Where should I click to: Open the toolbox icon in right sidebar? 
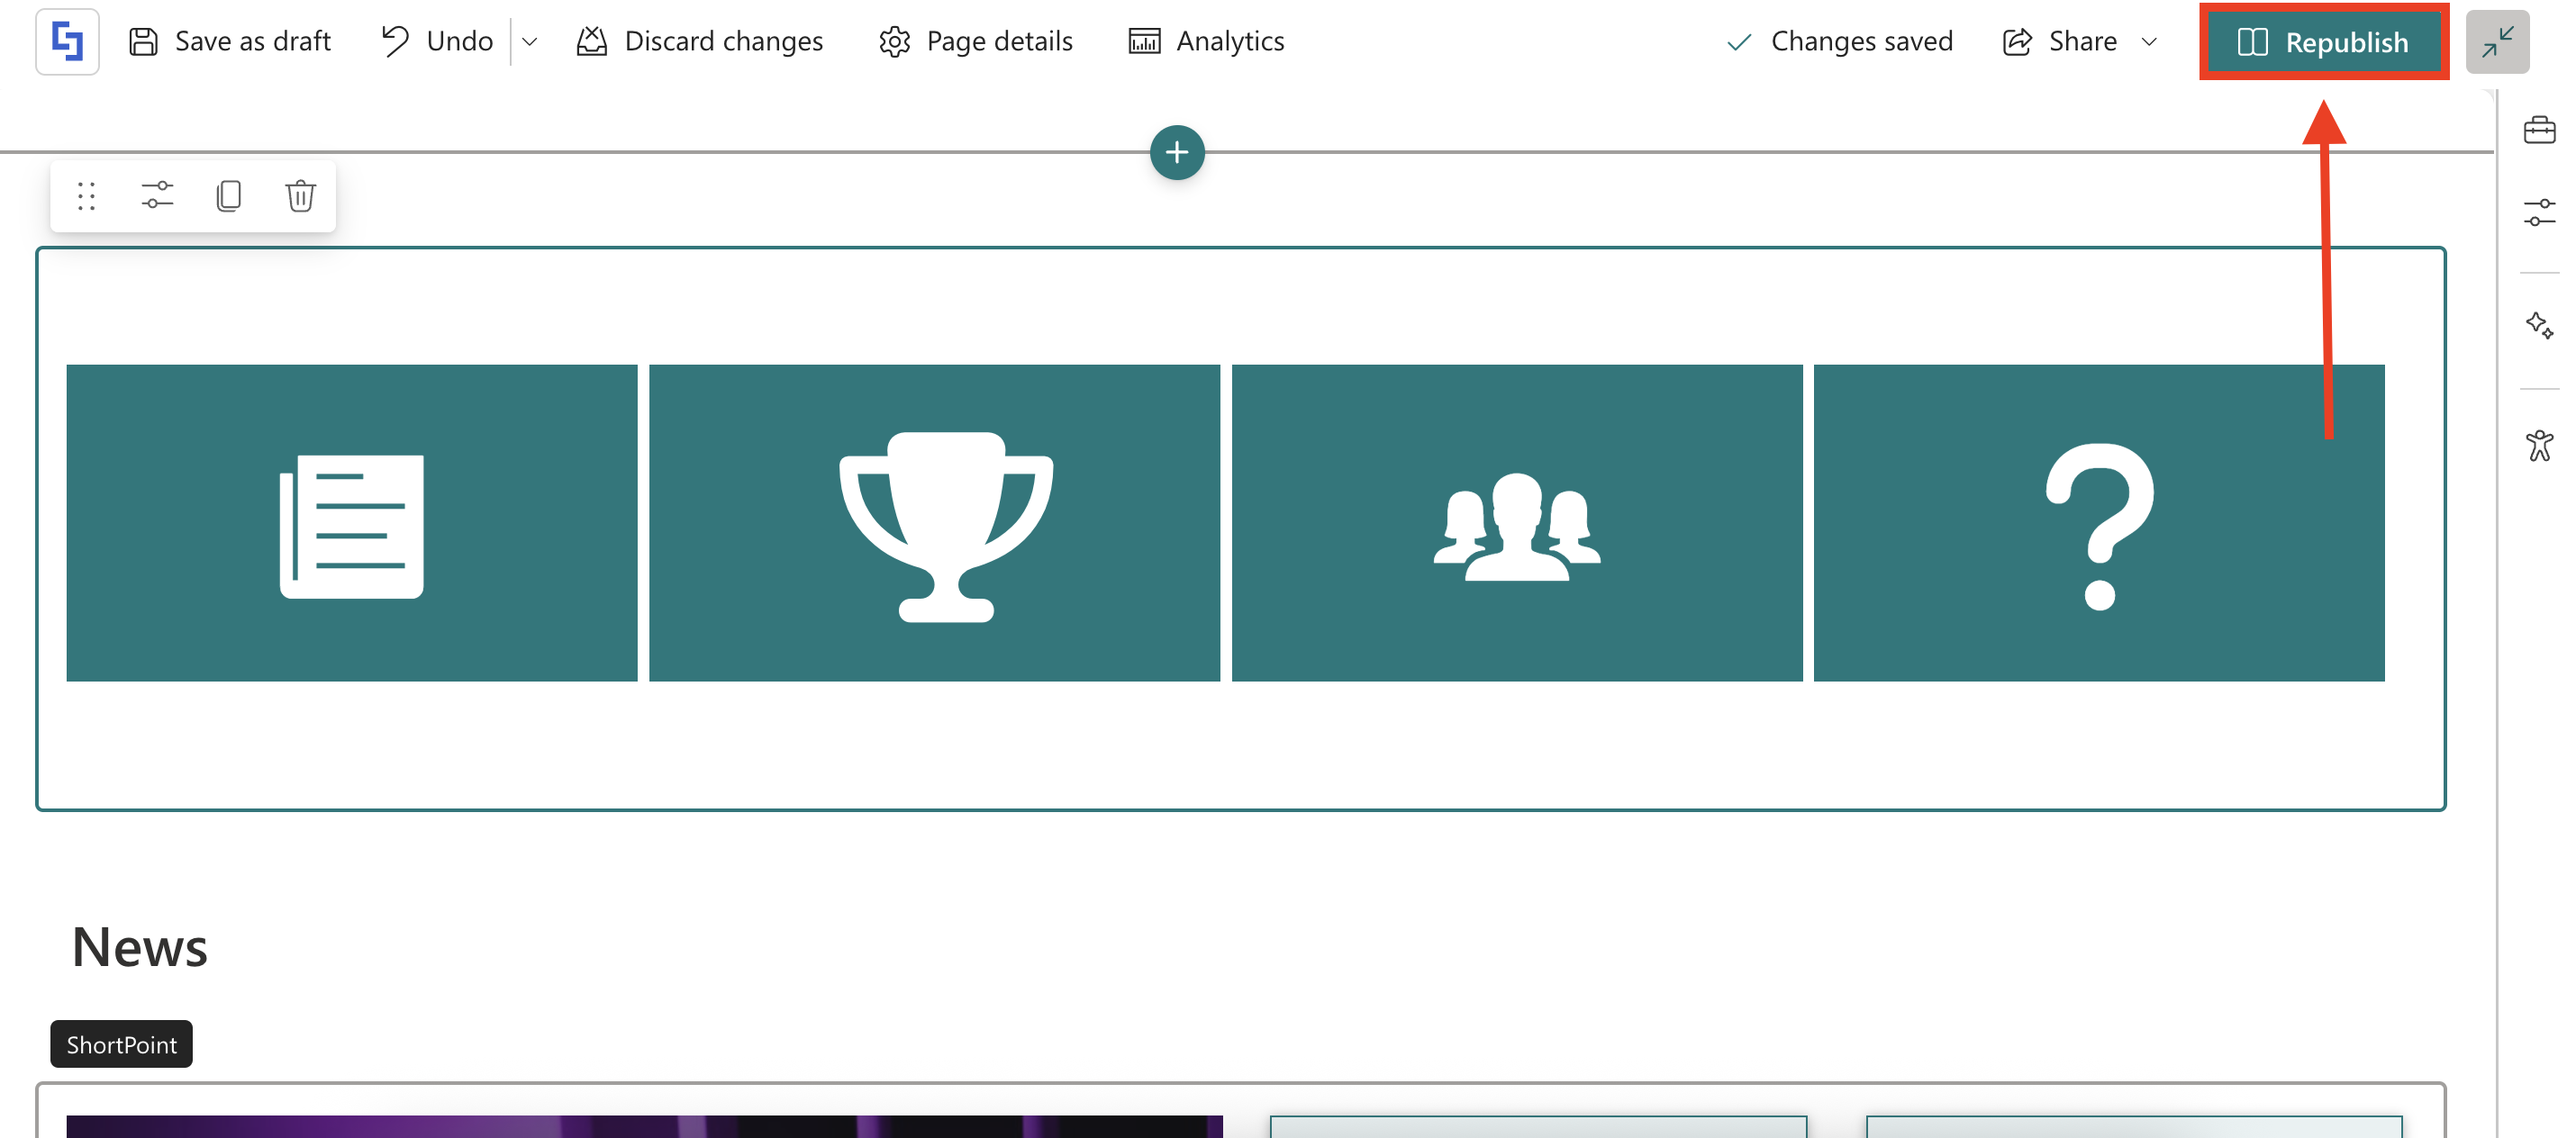(2539, 131)
